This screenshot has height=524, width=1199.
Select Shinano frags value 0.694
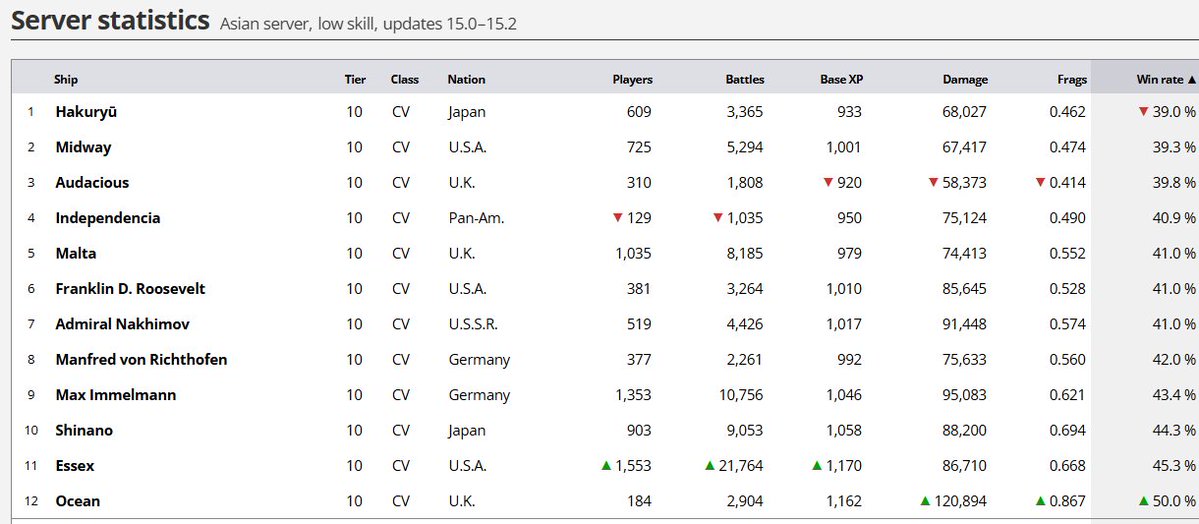[x=1067, y=430]
